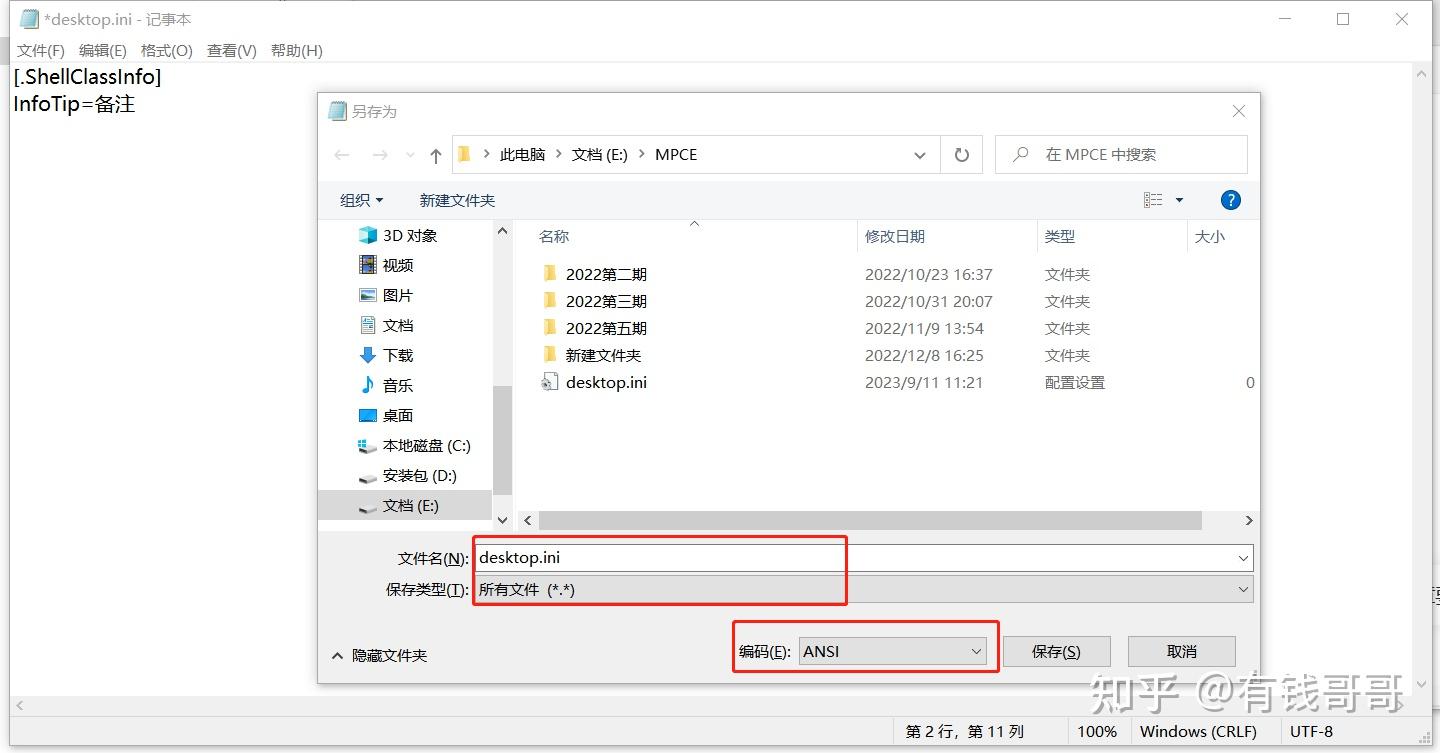Select the 2022第三期 folder
The height and width of the screenshot is (753, 1440).
click(x=605, y=301)
